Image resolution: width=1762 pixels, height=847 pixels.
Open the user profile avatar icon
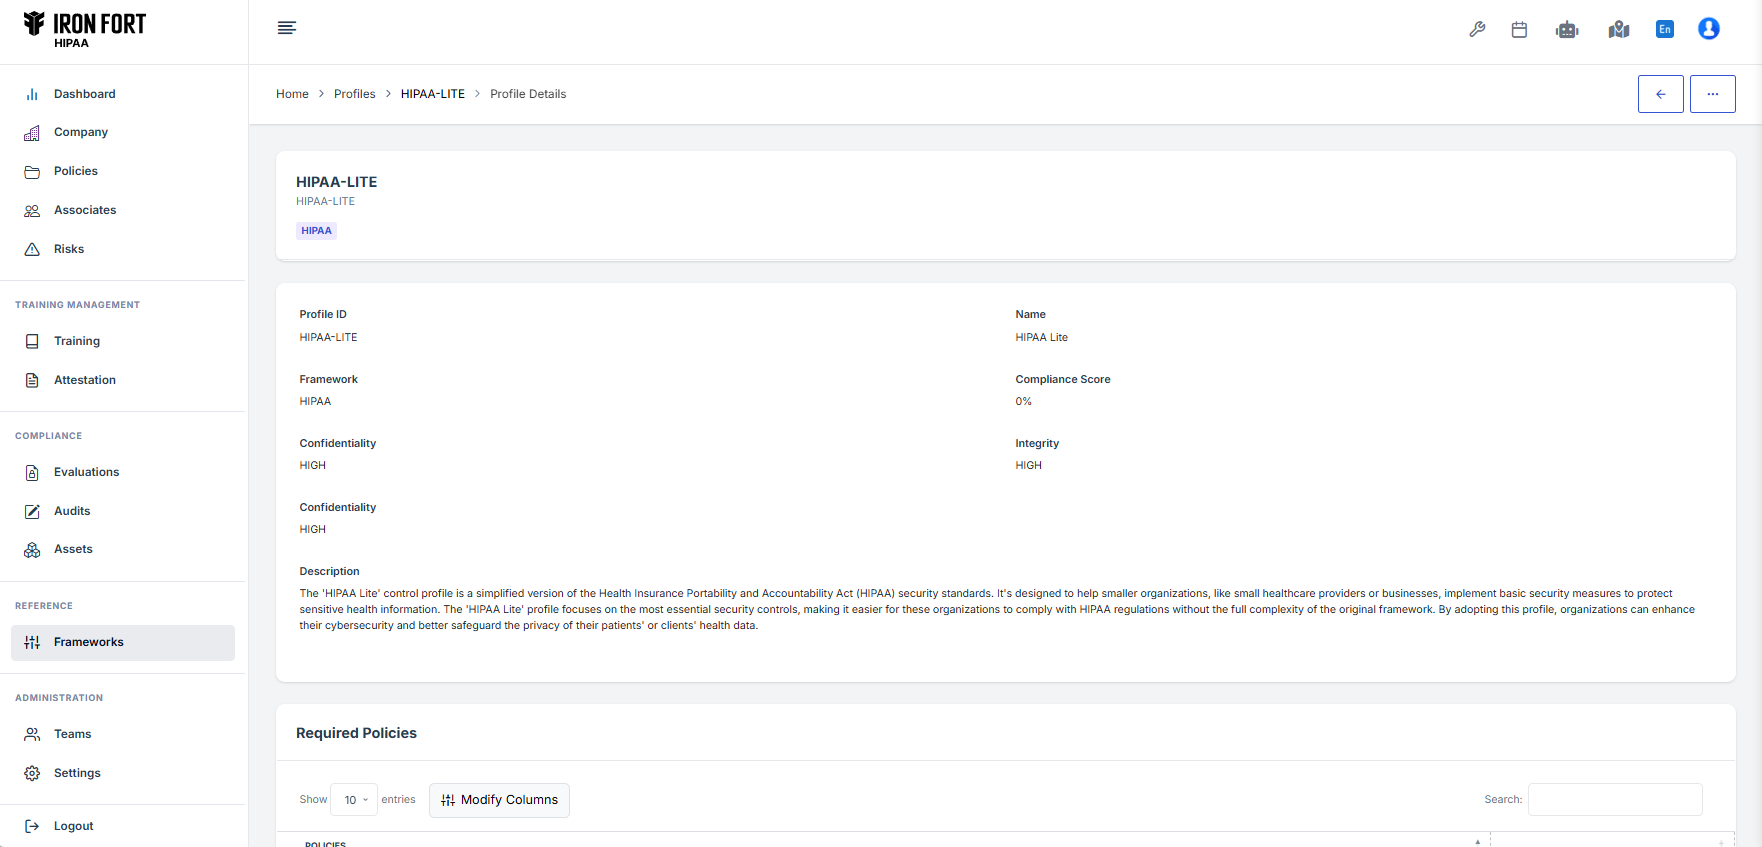(1709, 29)
